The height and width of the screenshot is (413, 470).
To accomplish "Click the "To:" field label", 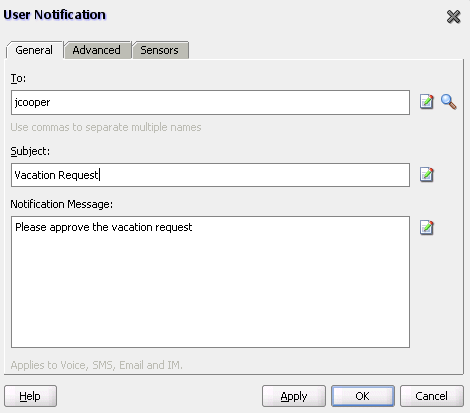I will [x=18, y=78].
